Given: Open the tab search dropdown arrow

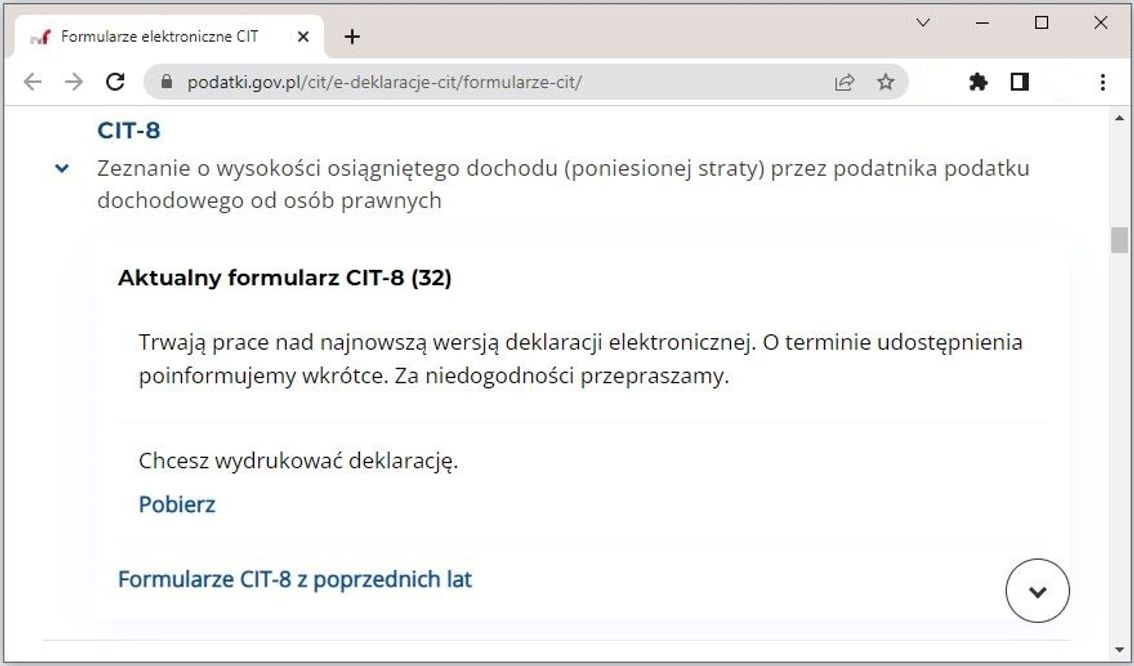Looking at the screenshot, I should (x=923, y=22).
